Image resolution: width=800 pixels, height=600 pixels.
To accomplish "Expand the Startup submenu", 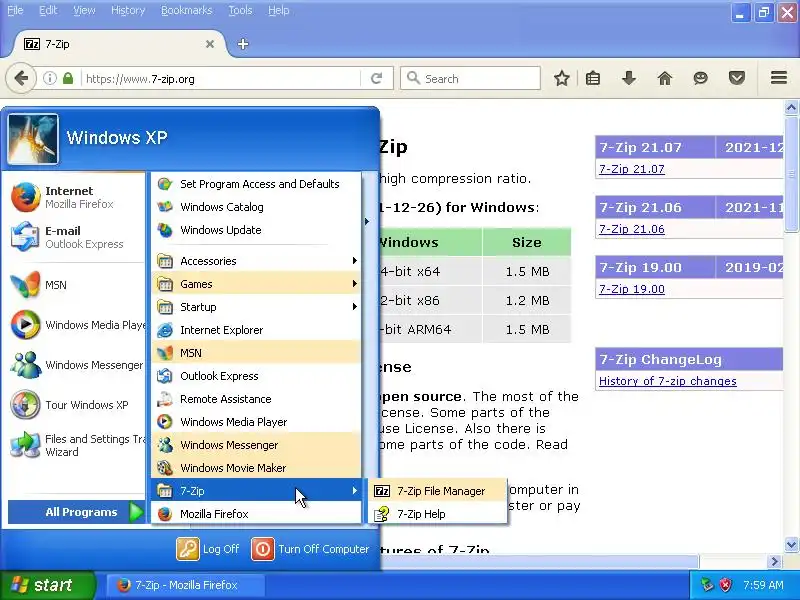I will click(256, 307).
